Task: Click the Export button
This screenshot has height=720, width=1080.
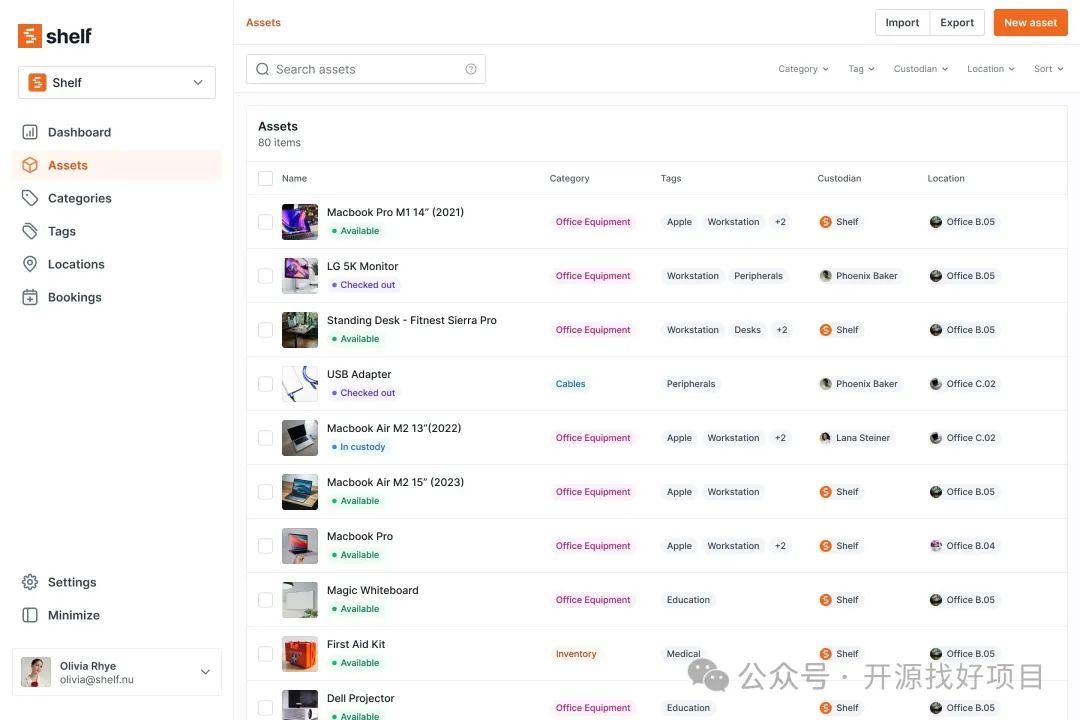Action: click(957, 23)
